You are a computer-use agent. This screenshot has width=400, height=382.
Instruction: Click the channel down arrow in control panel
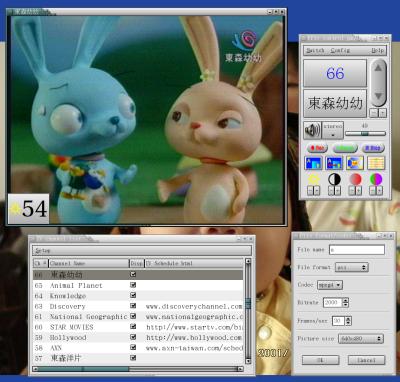pos(378,96)
